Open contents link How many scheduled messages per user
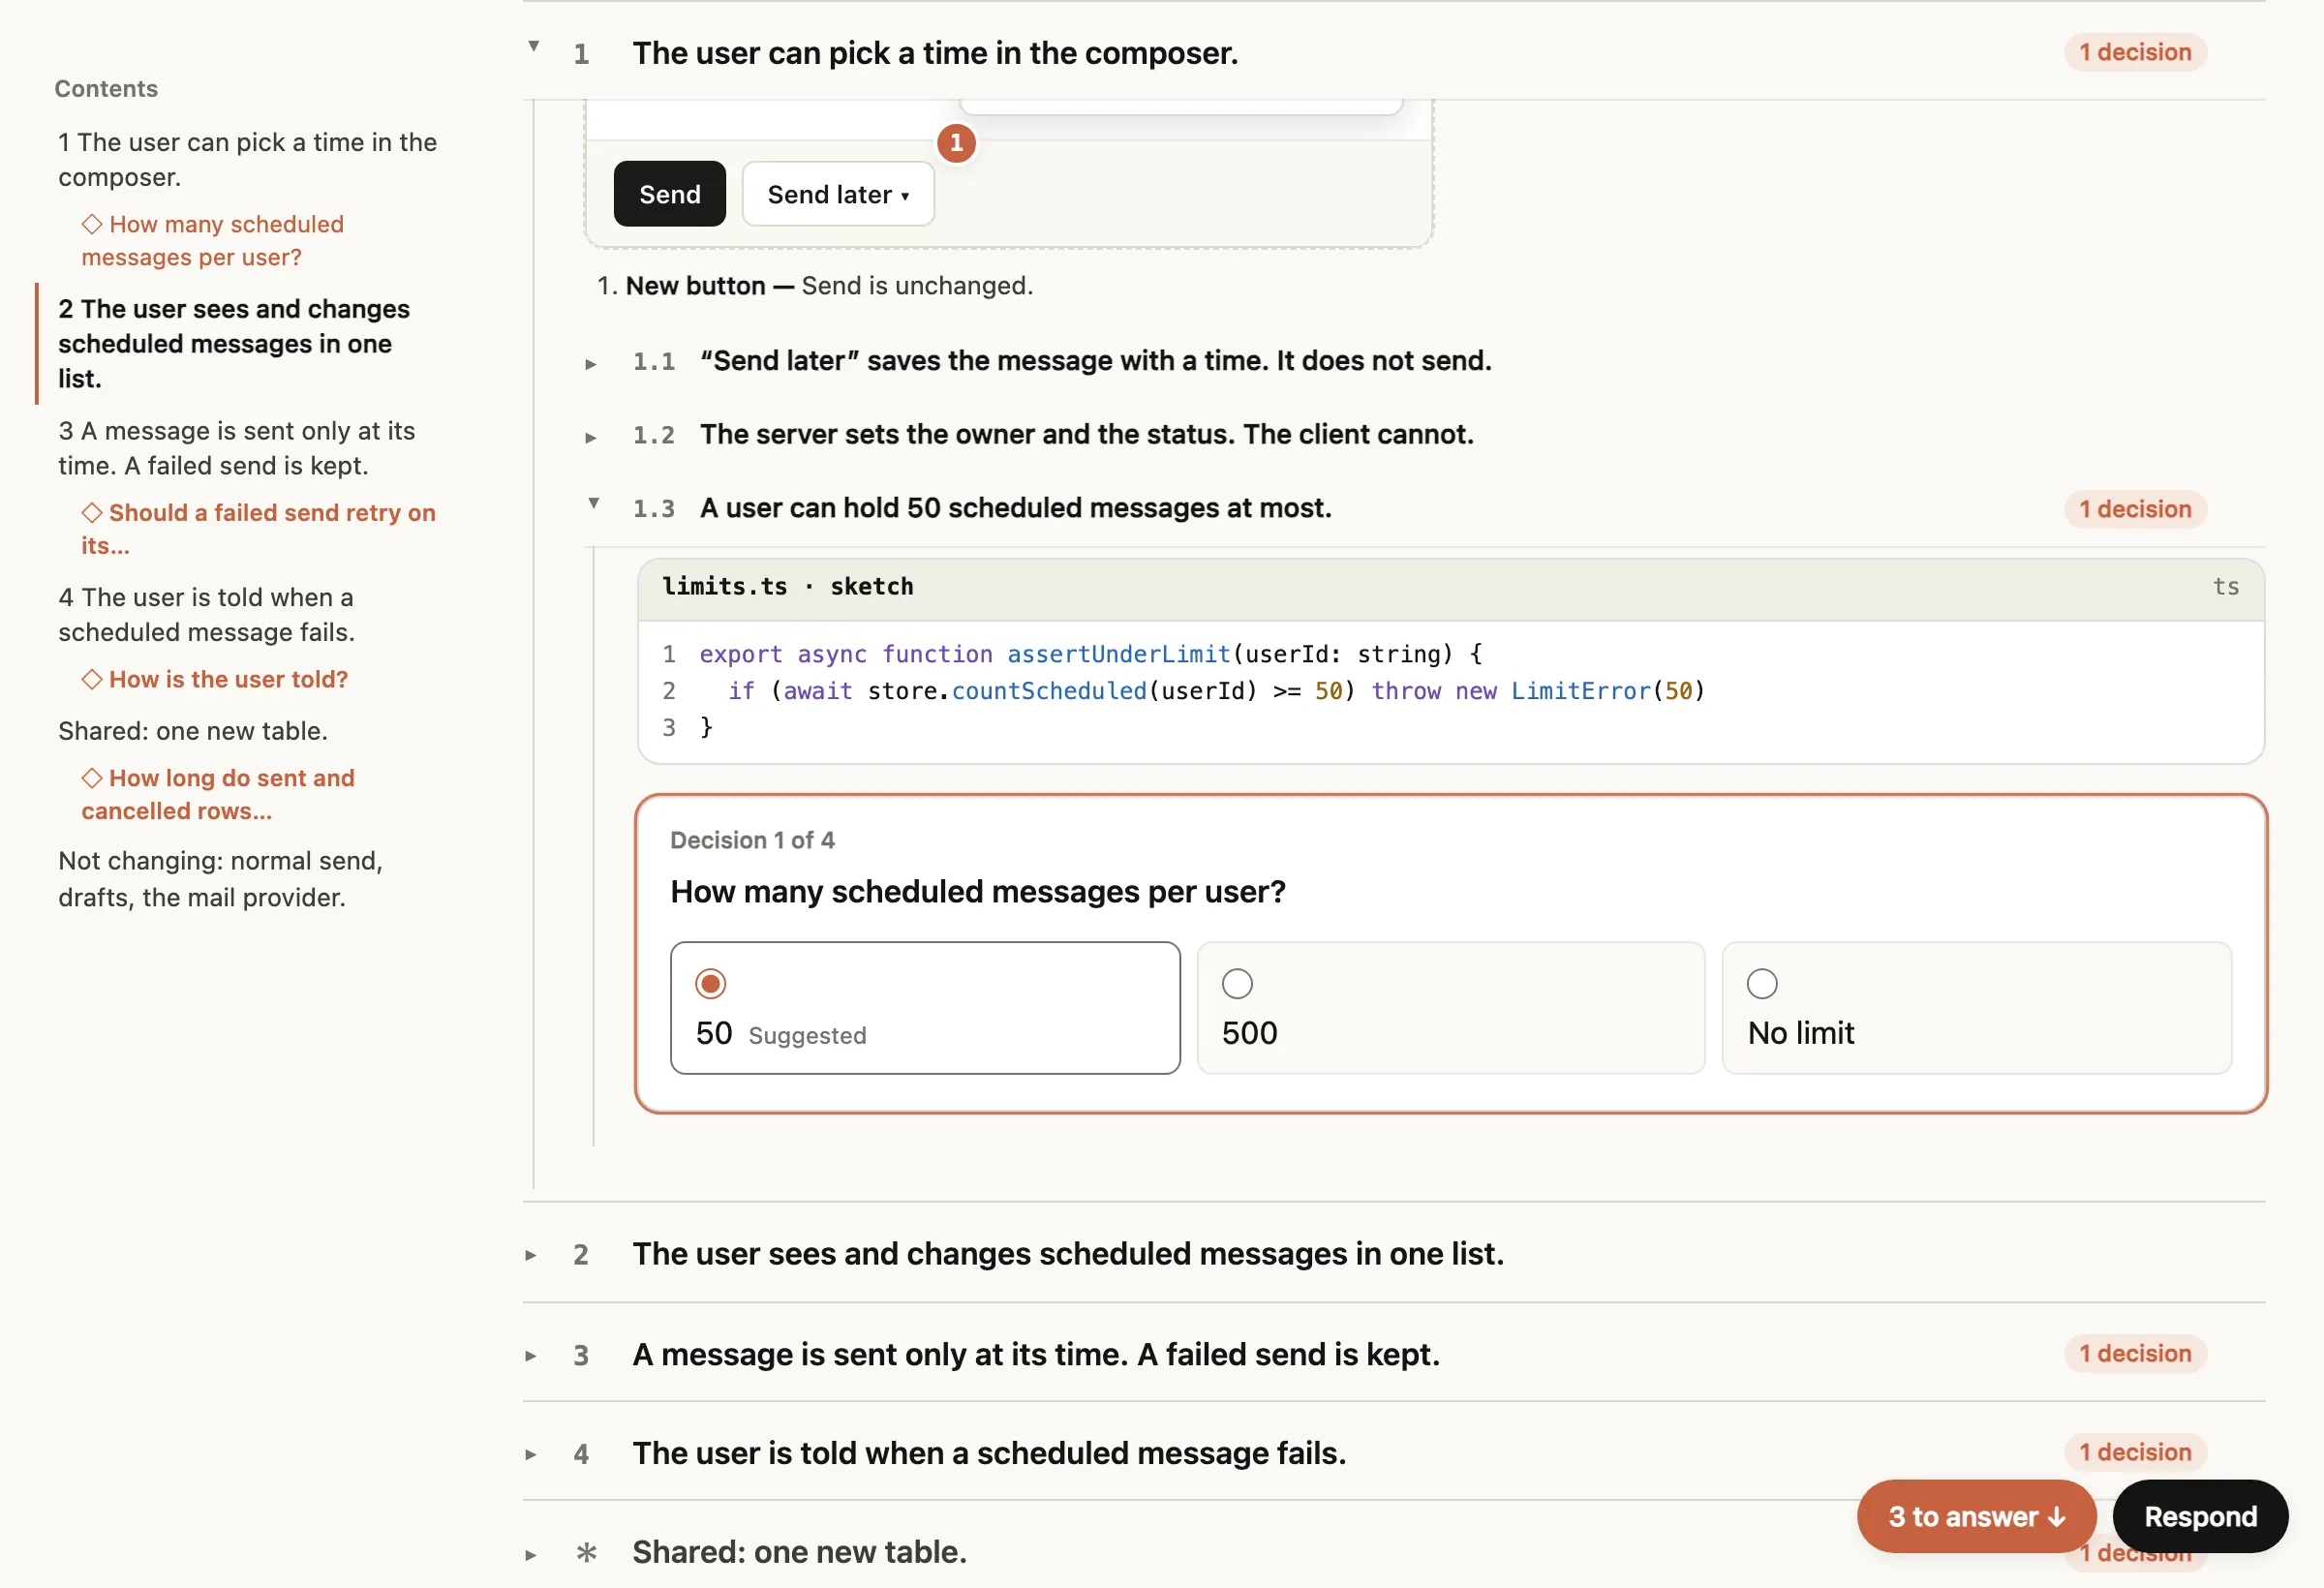 tap(212, 241)
